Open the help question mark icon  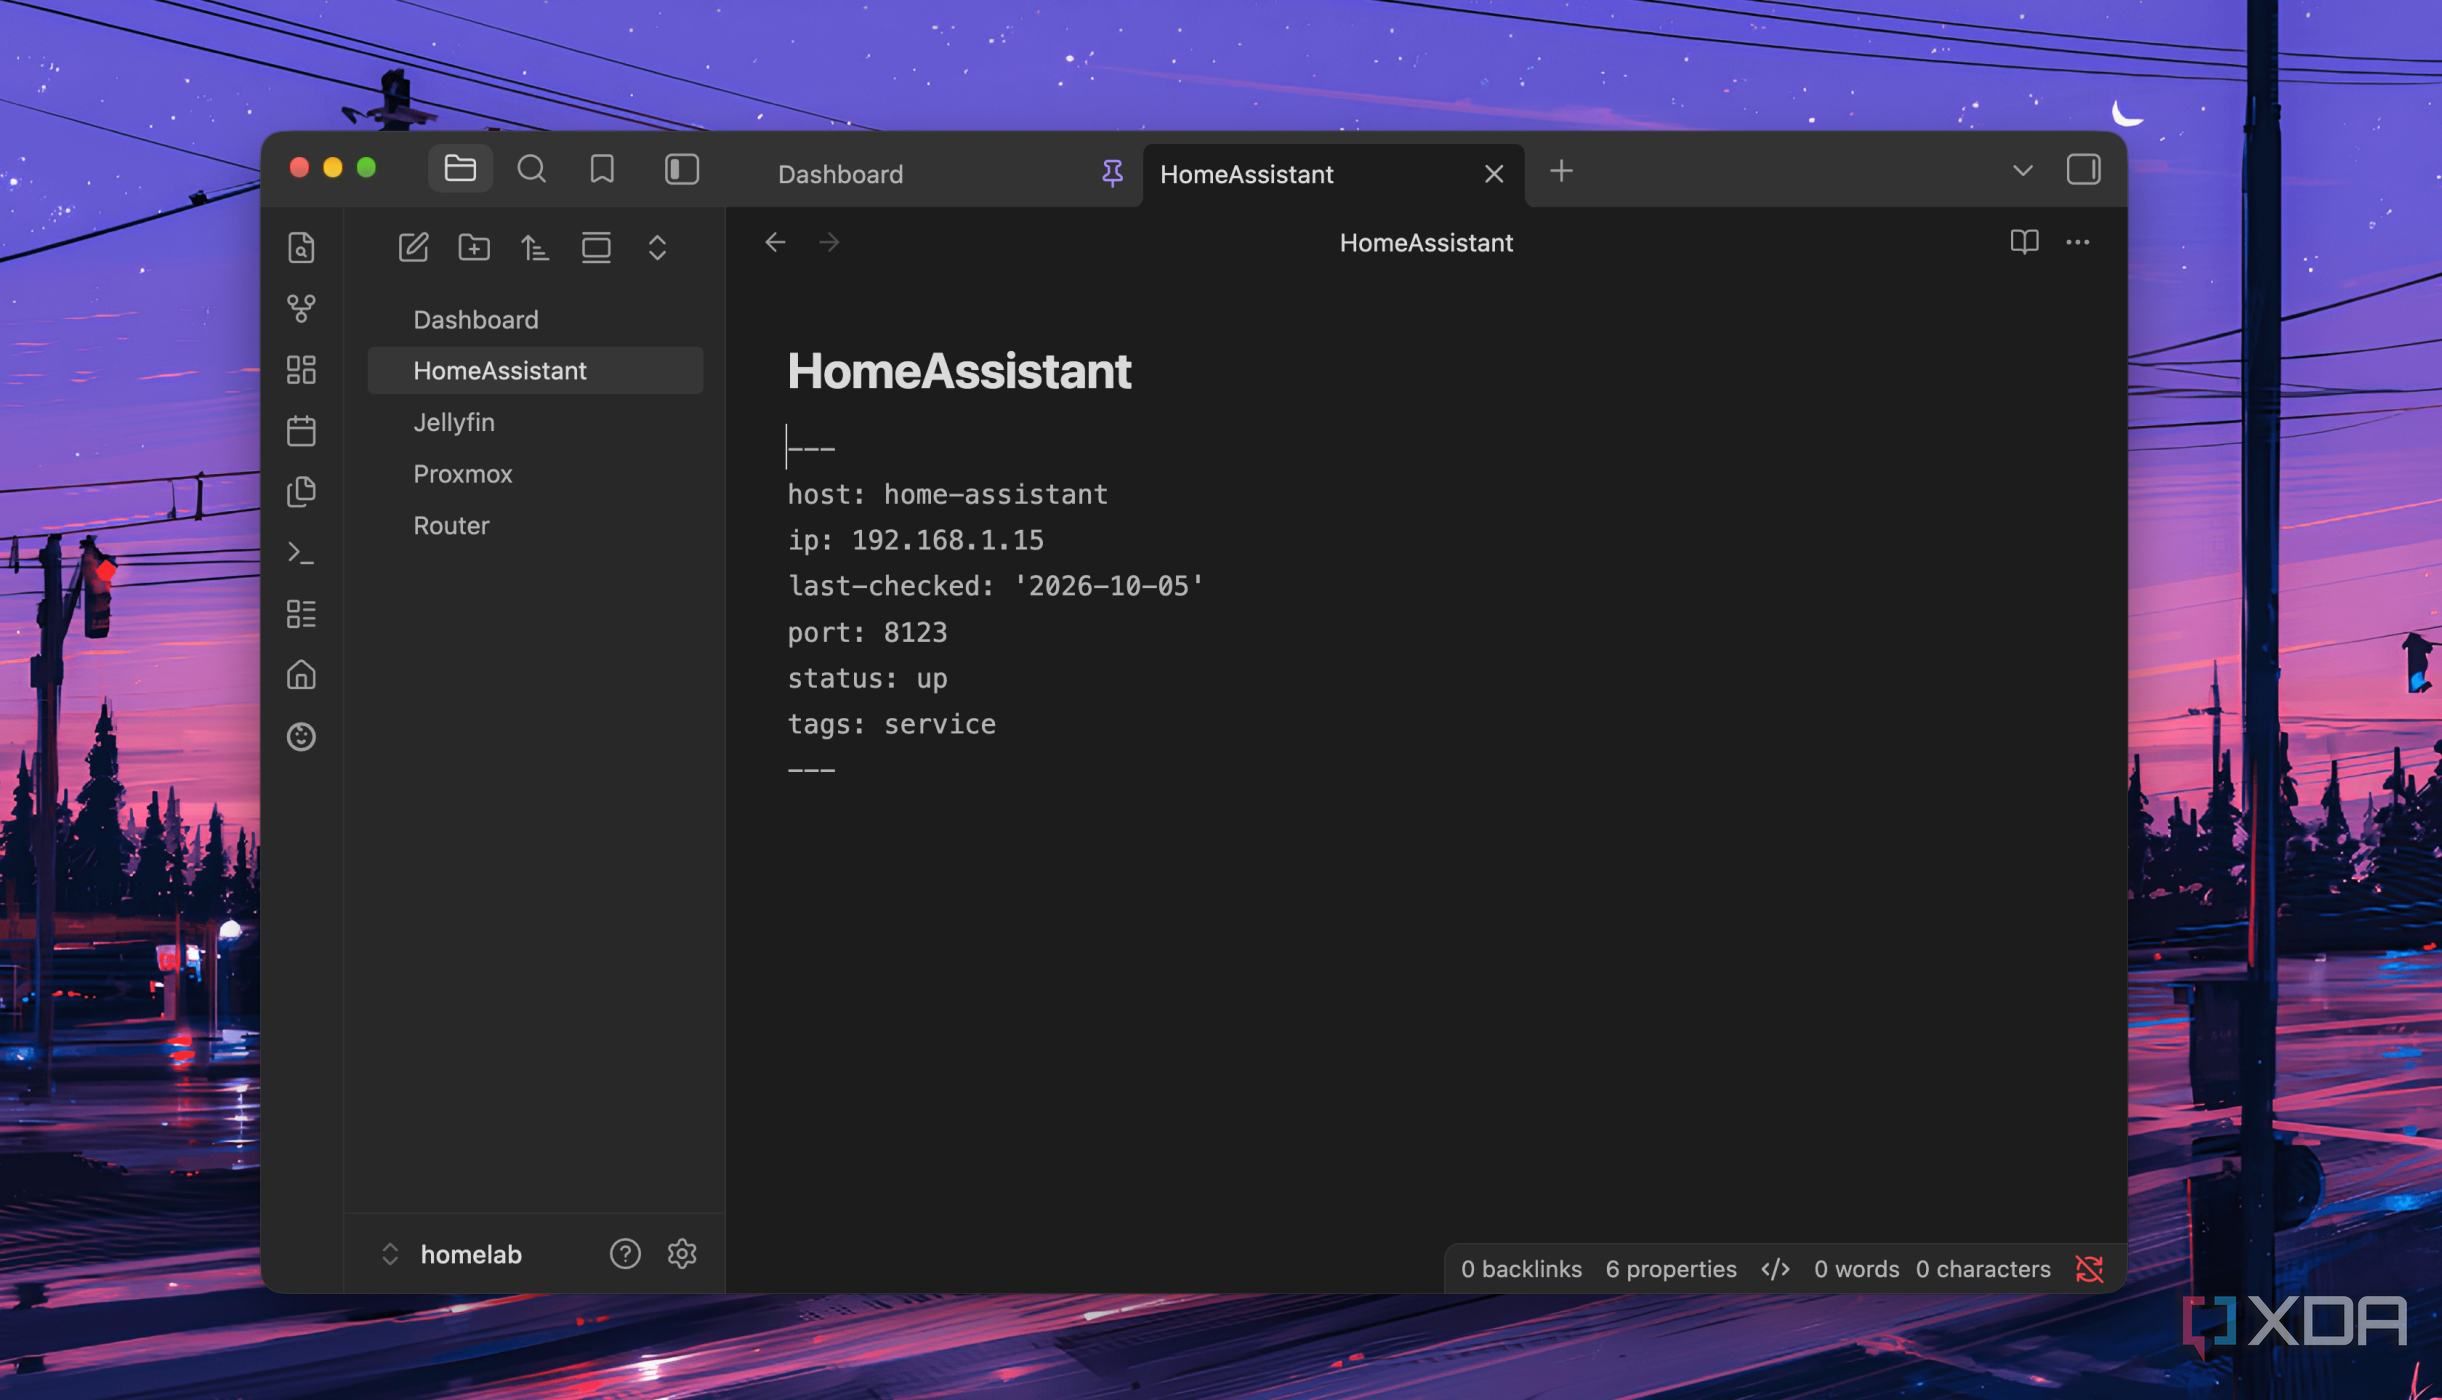pyautogui.click(x=625, y=1254)
